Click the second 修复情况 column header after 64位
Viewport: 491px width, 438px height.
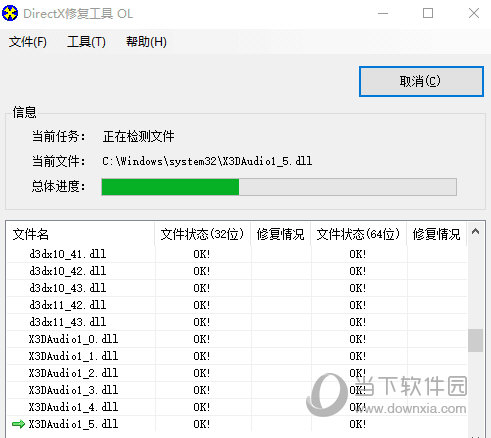436,234
